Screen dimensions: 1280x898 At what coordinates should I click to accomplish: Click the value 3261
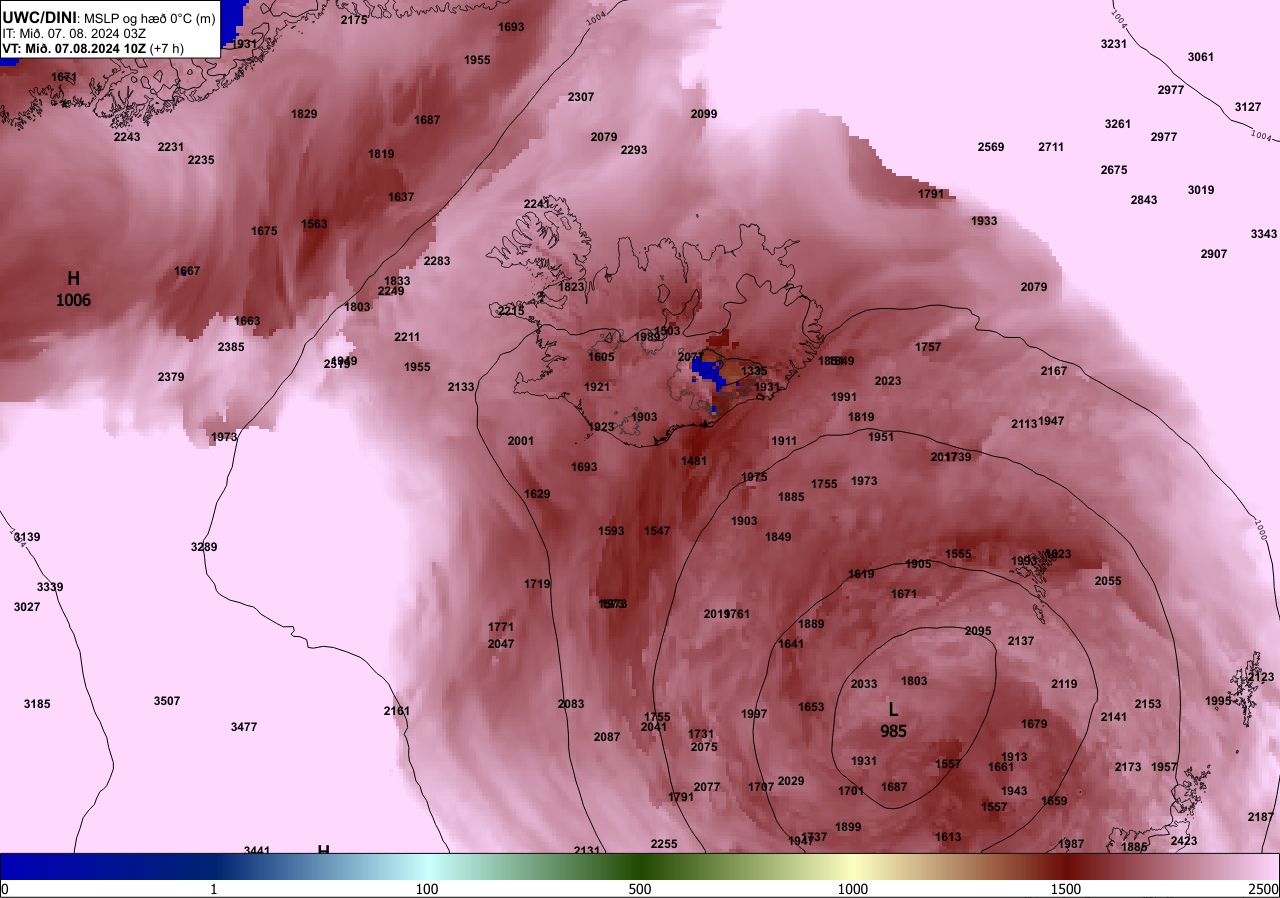click(1118, 124)
